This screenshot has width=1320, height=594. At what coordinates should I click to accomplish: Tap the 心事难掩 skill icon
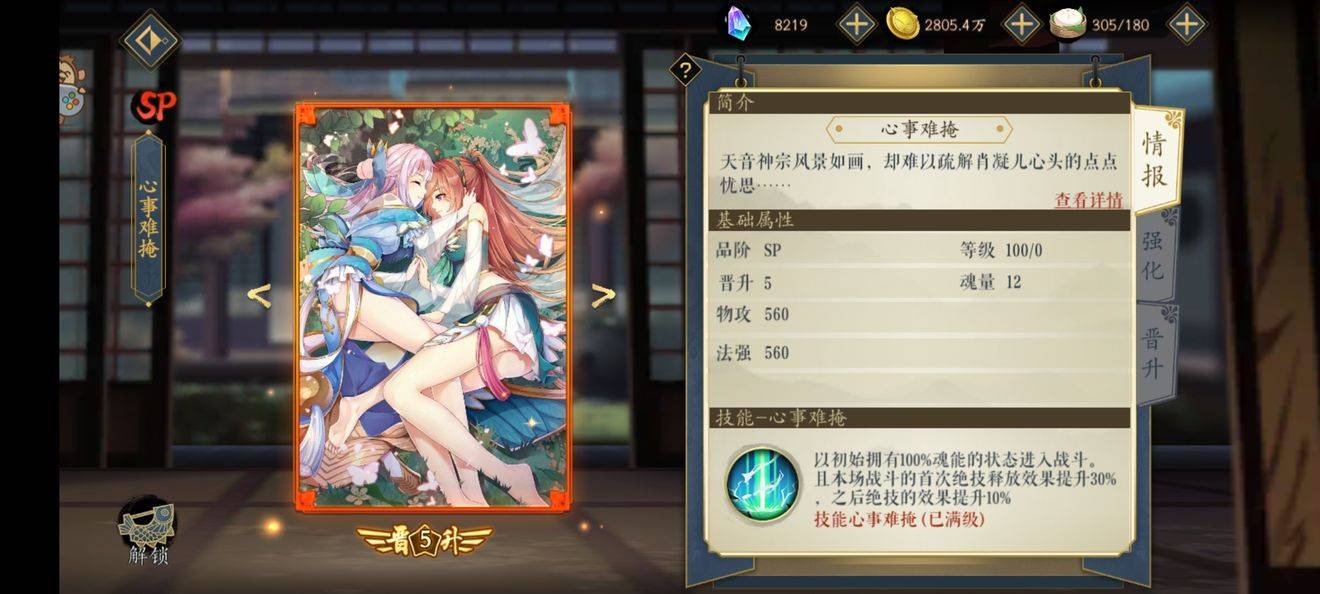[x=763, y=483]
